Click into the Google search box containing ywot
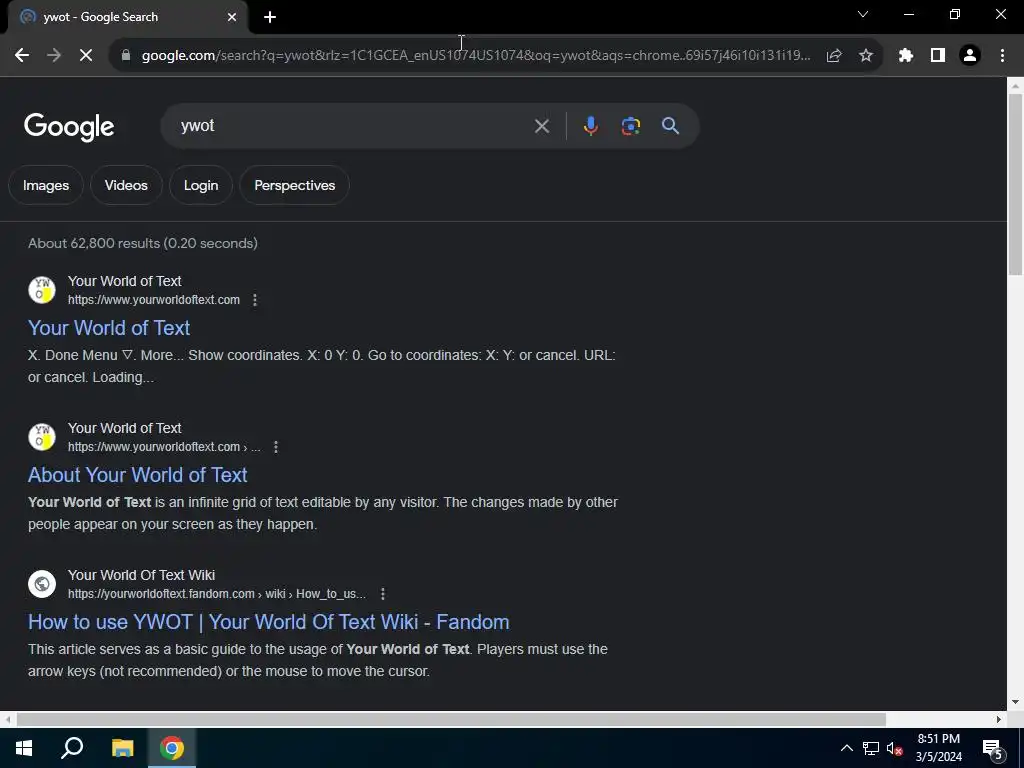The height and width of the screenshot is (768, 1024). point(353,126)
